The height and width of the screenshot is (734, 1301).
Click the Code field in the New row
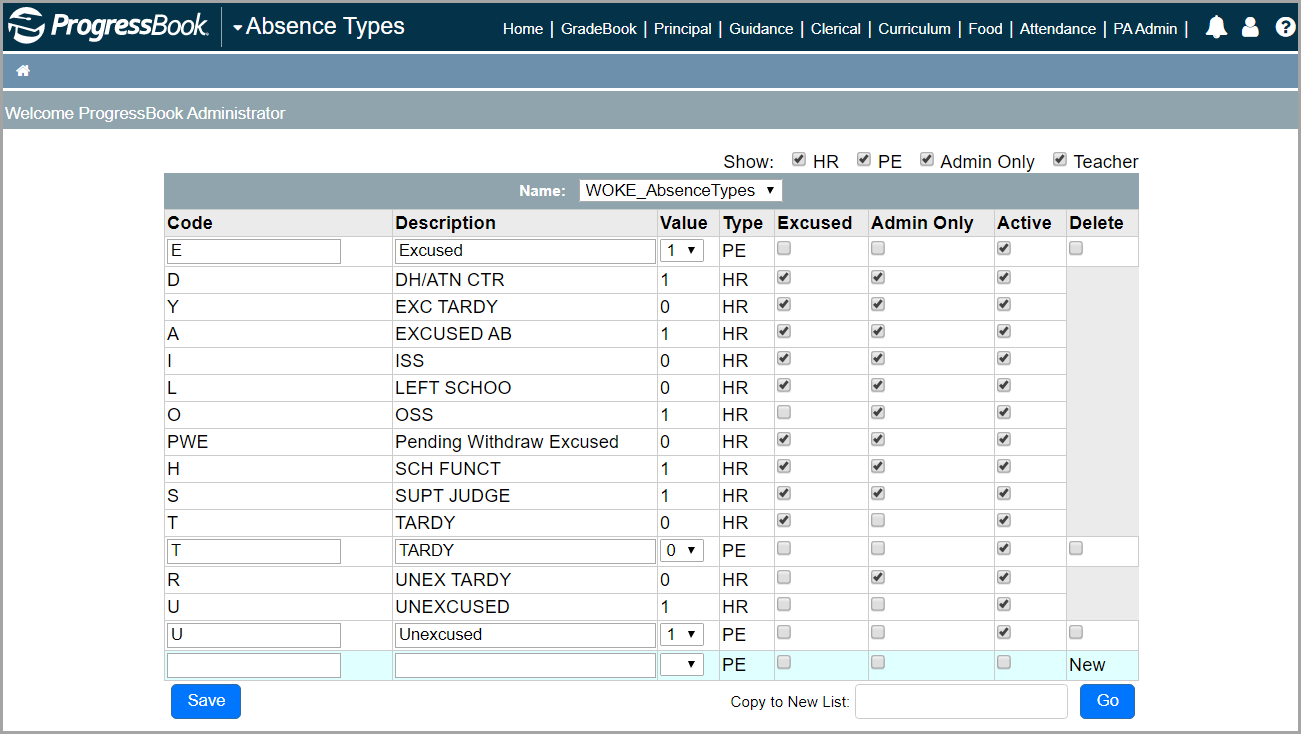(253, 663)
